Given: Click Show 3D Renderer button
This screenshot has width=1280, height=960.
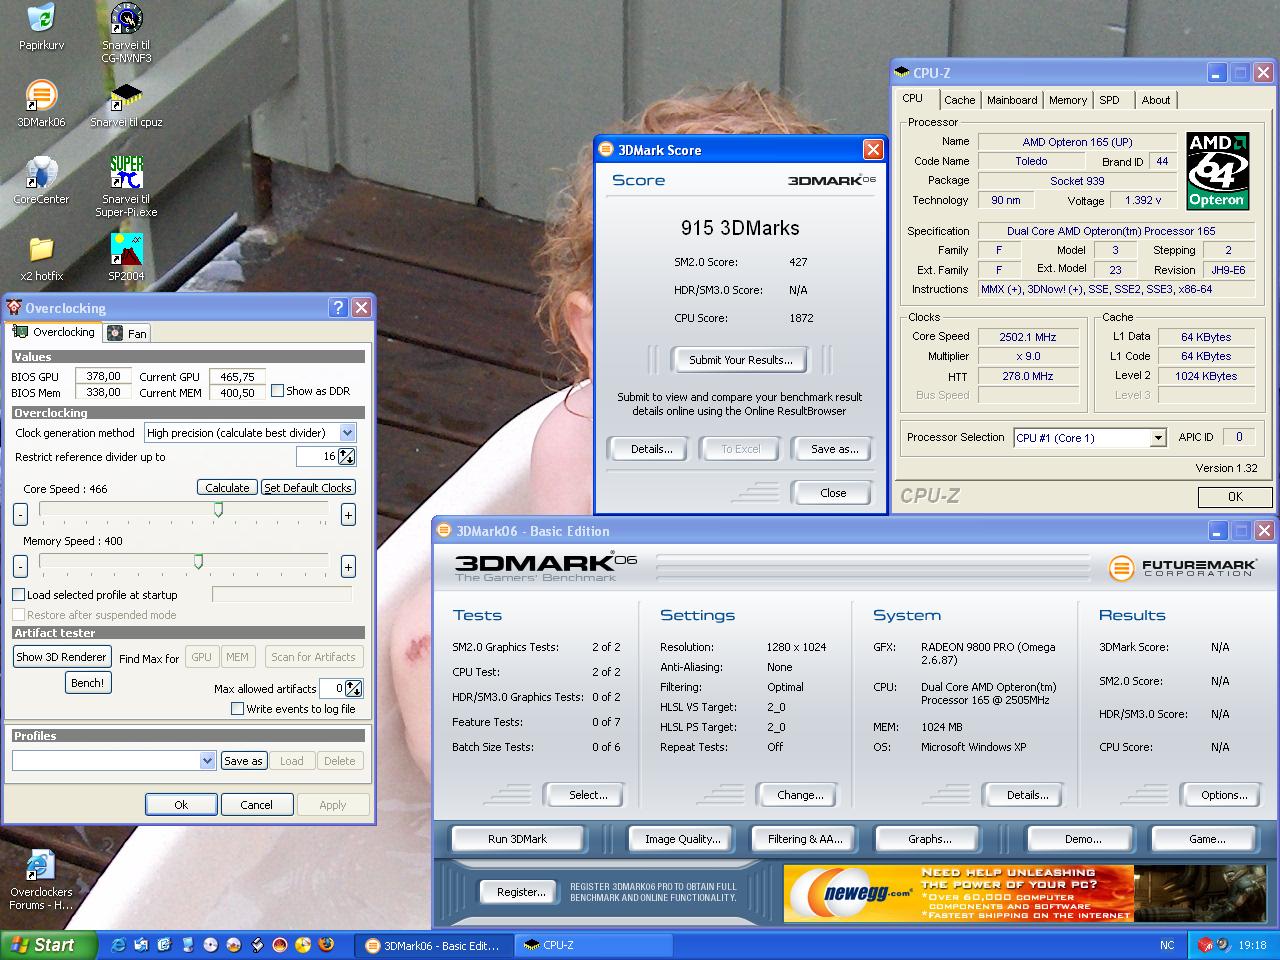Looking at the screenshot, I should coord(61,657).
